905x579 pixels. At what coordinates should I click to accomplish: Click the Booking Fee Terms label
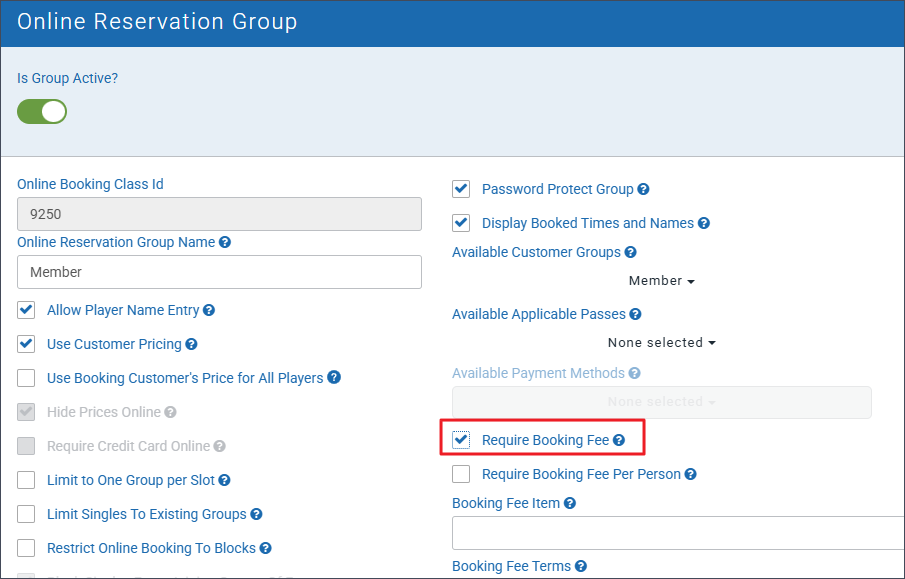511,566
